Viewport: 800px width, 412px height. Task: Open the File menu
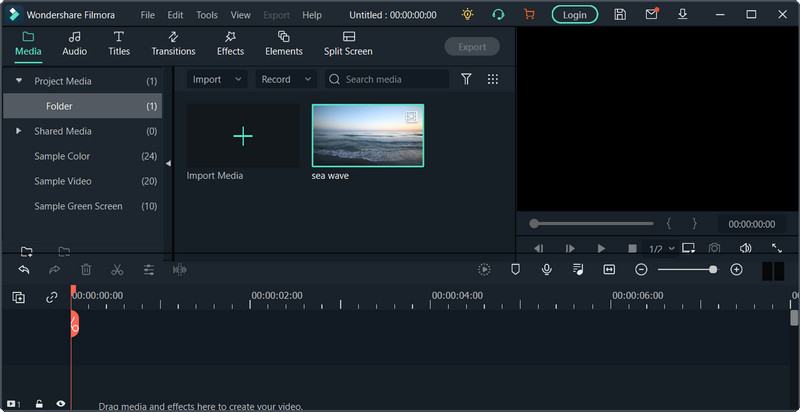coord(147,15)
